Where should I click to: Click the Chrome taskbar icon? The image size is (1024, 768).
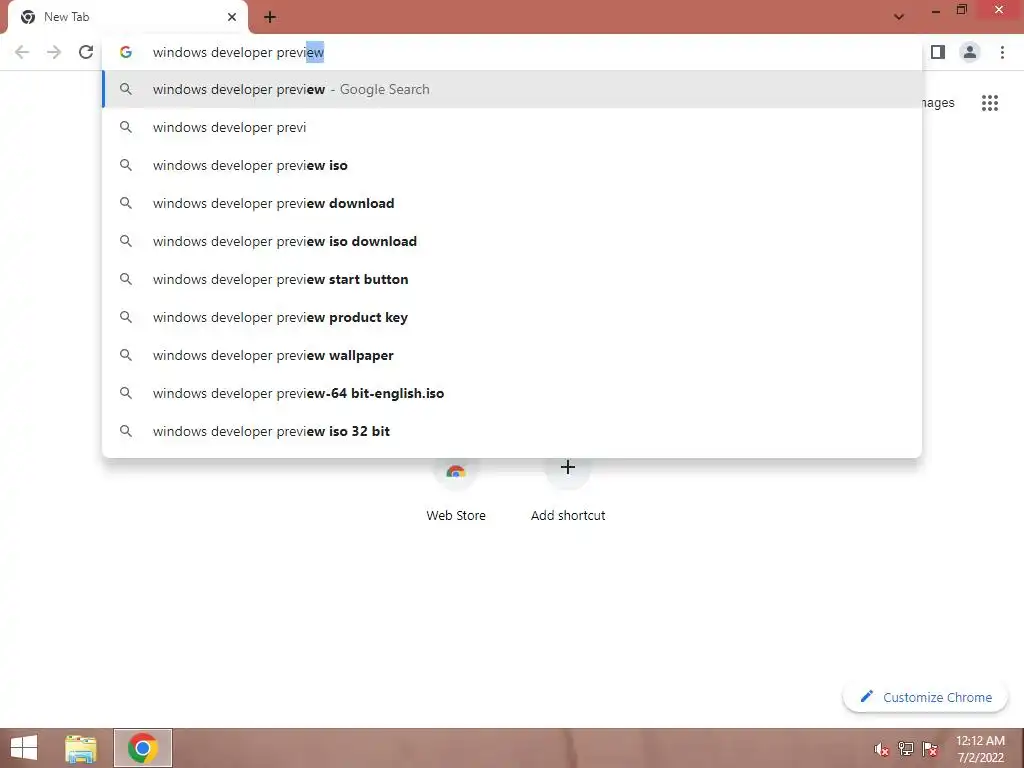tap(142, 748)
